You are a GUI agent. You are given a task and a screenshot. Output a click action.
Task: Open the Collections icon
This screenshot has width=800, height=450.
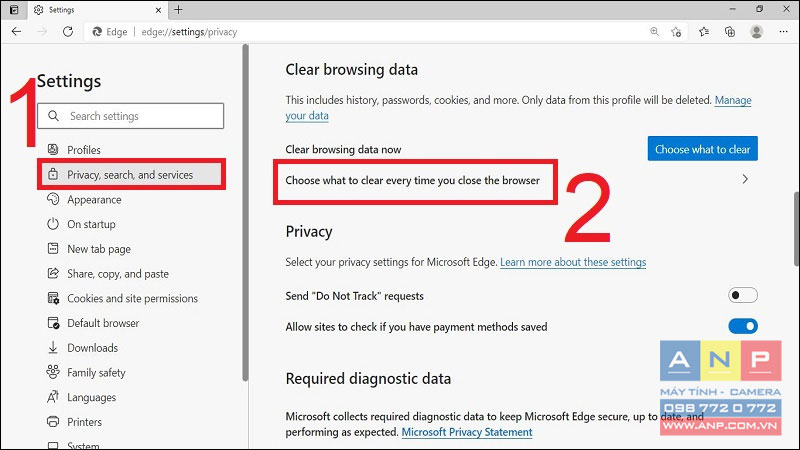730,32
